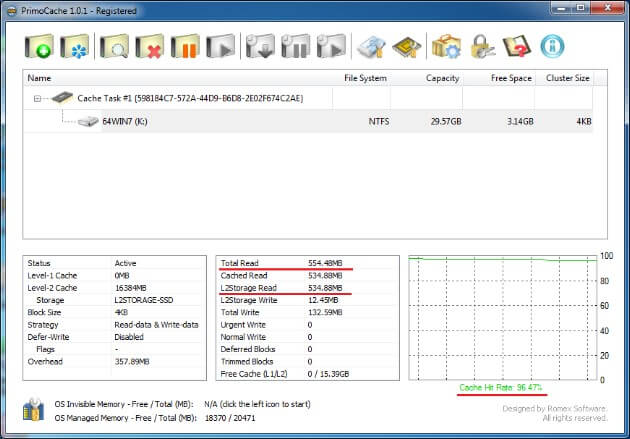The image size is (630, 439).
Task: Resume cache with gray play icon
Action: (x=221, y=46)
